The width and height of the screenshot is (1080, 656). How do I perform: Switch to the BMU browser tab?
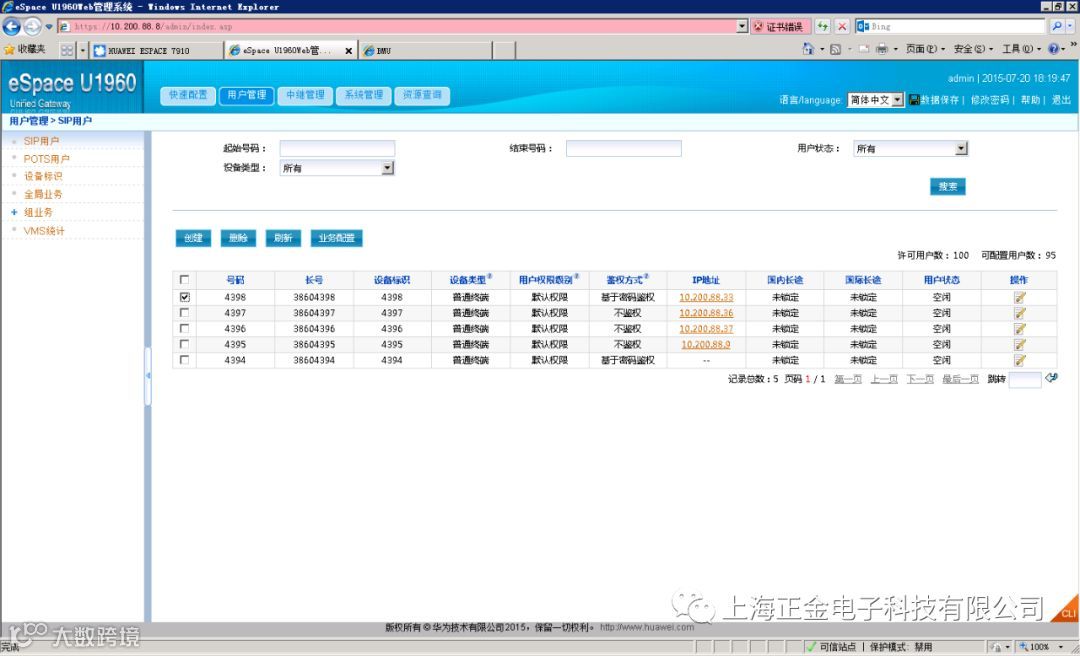coord(425,51)
